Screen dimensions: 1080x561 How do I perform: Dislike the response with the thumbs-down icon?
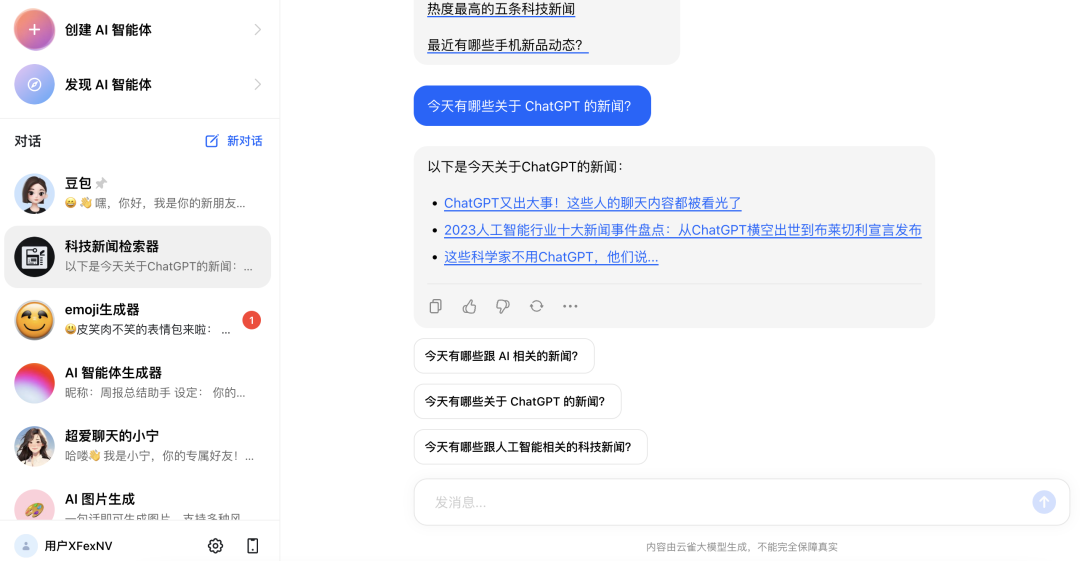503,306
